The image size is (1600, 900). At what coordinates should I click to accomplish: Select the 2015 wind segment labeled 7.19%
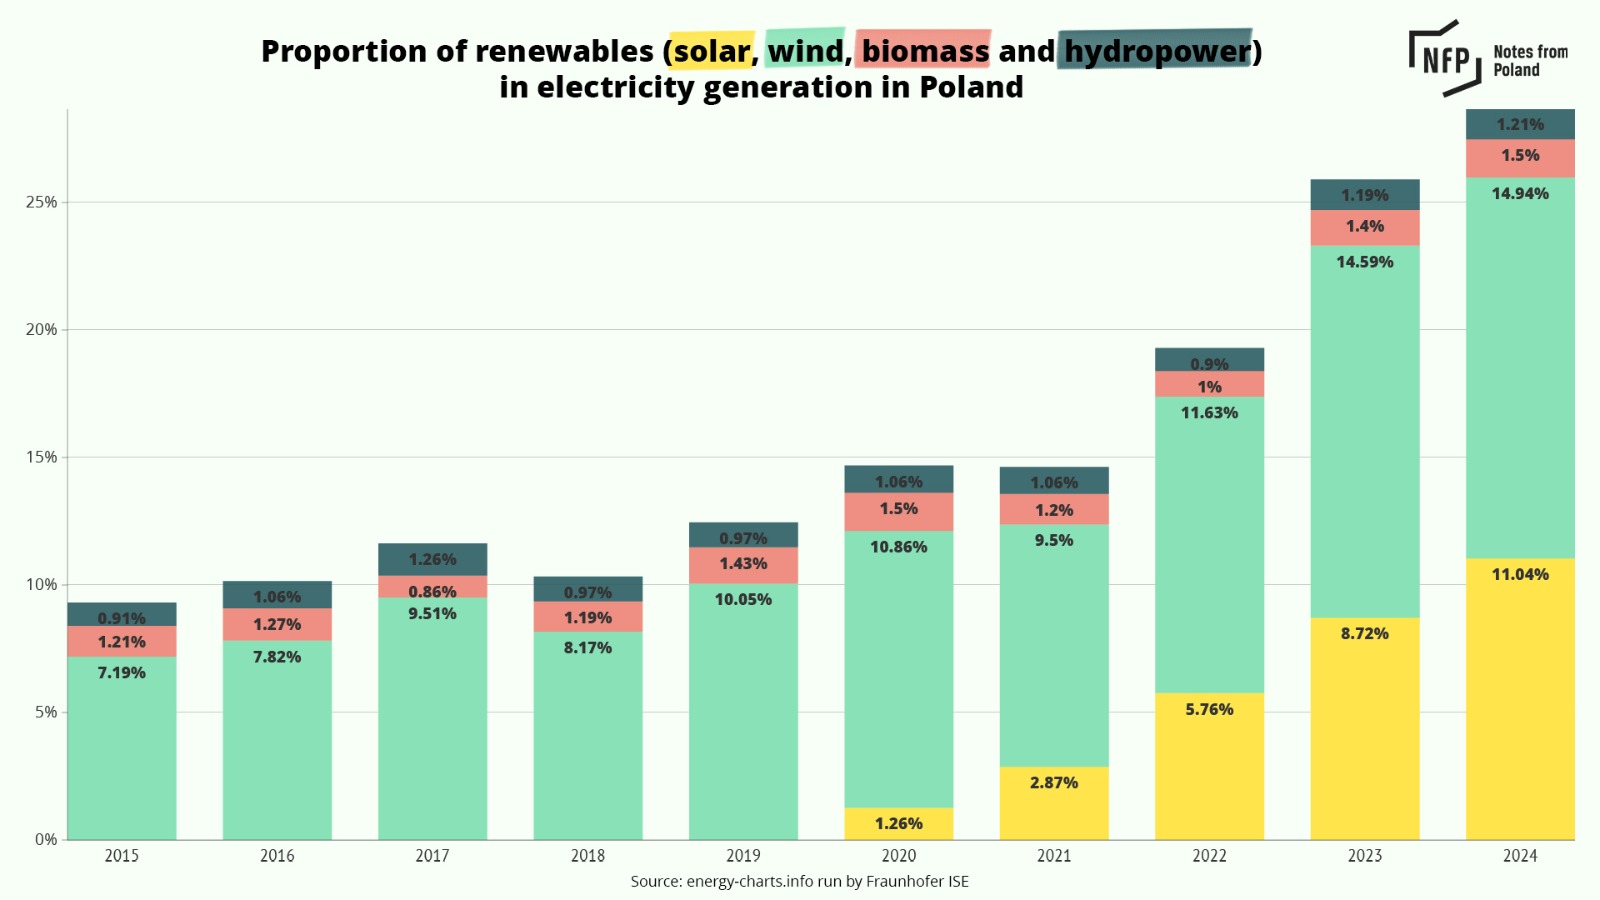coord(122,747)
